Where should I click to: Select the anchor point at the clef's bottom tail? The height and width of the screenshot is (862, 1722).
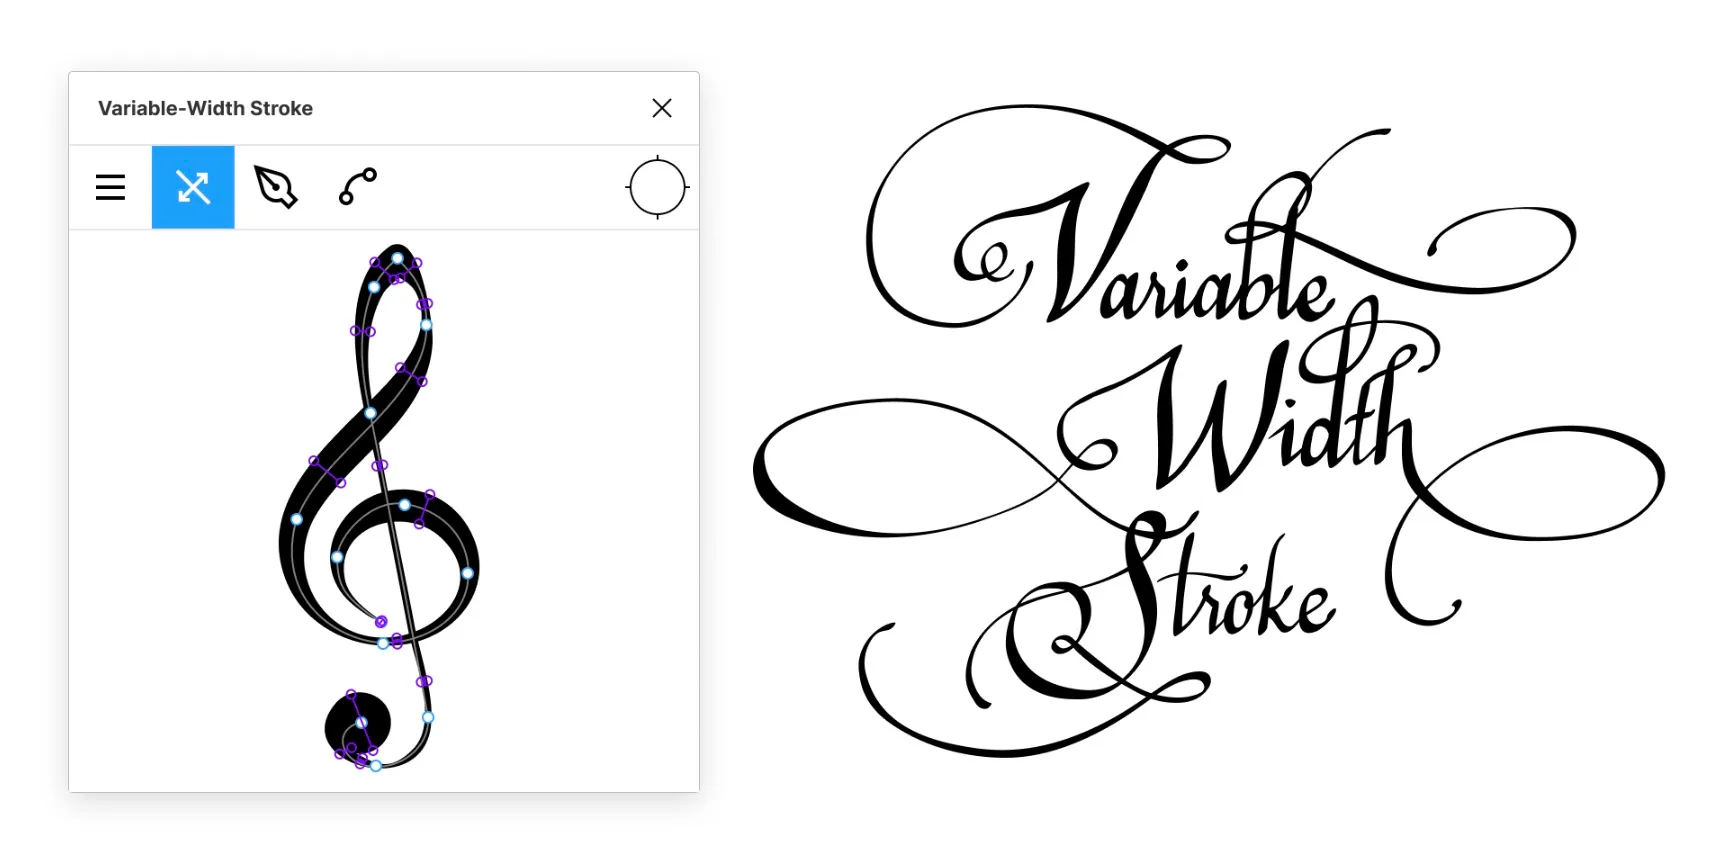tap(376, 766)
